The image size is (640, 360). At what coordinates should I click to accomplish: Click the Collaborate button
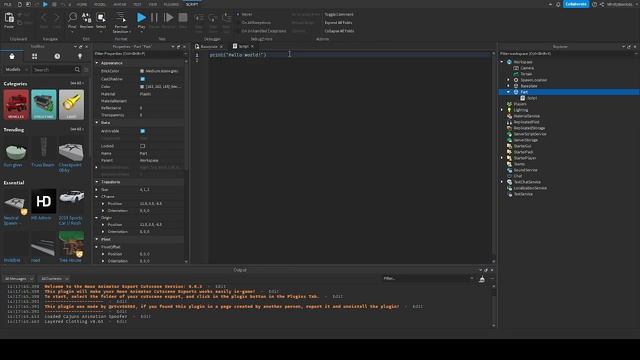click(x=576, y=4)
